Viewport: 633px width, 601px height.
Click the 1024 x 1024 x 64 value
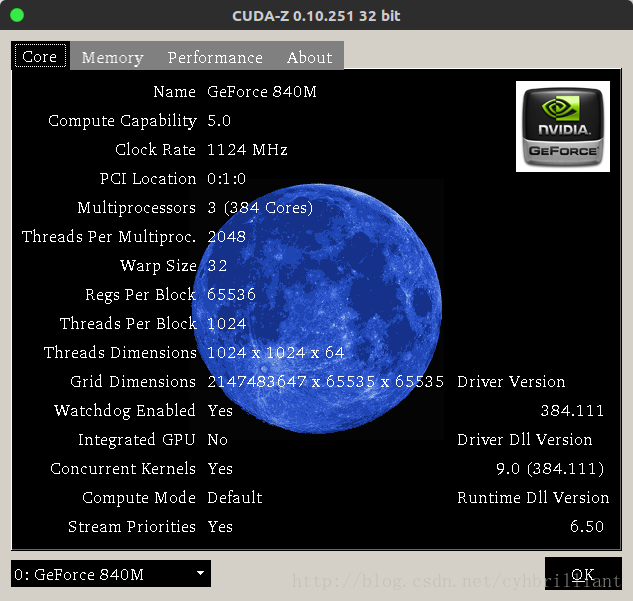[276, 353]
